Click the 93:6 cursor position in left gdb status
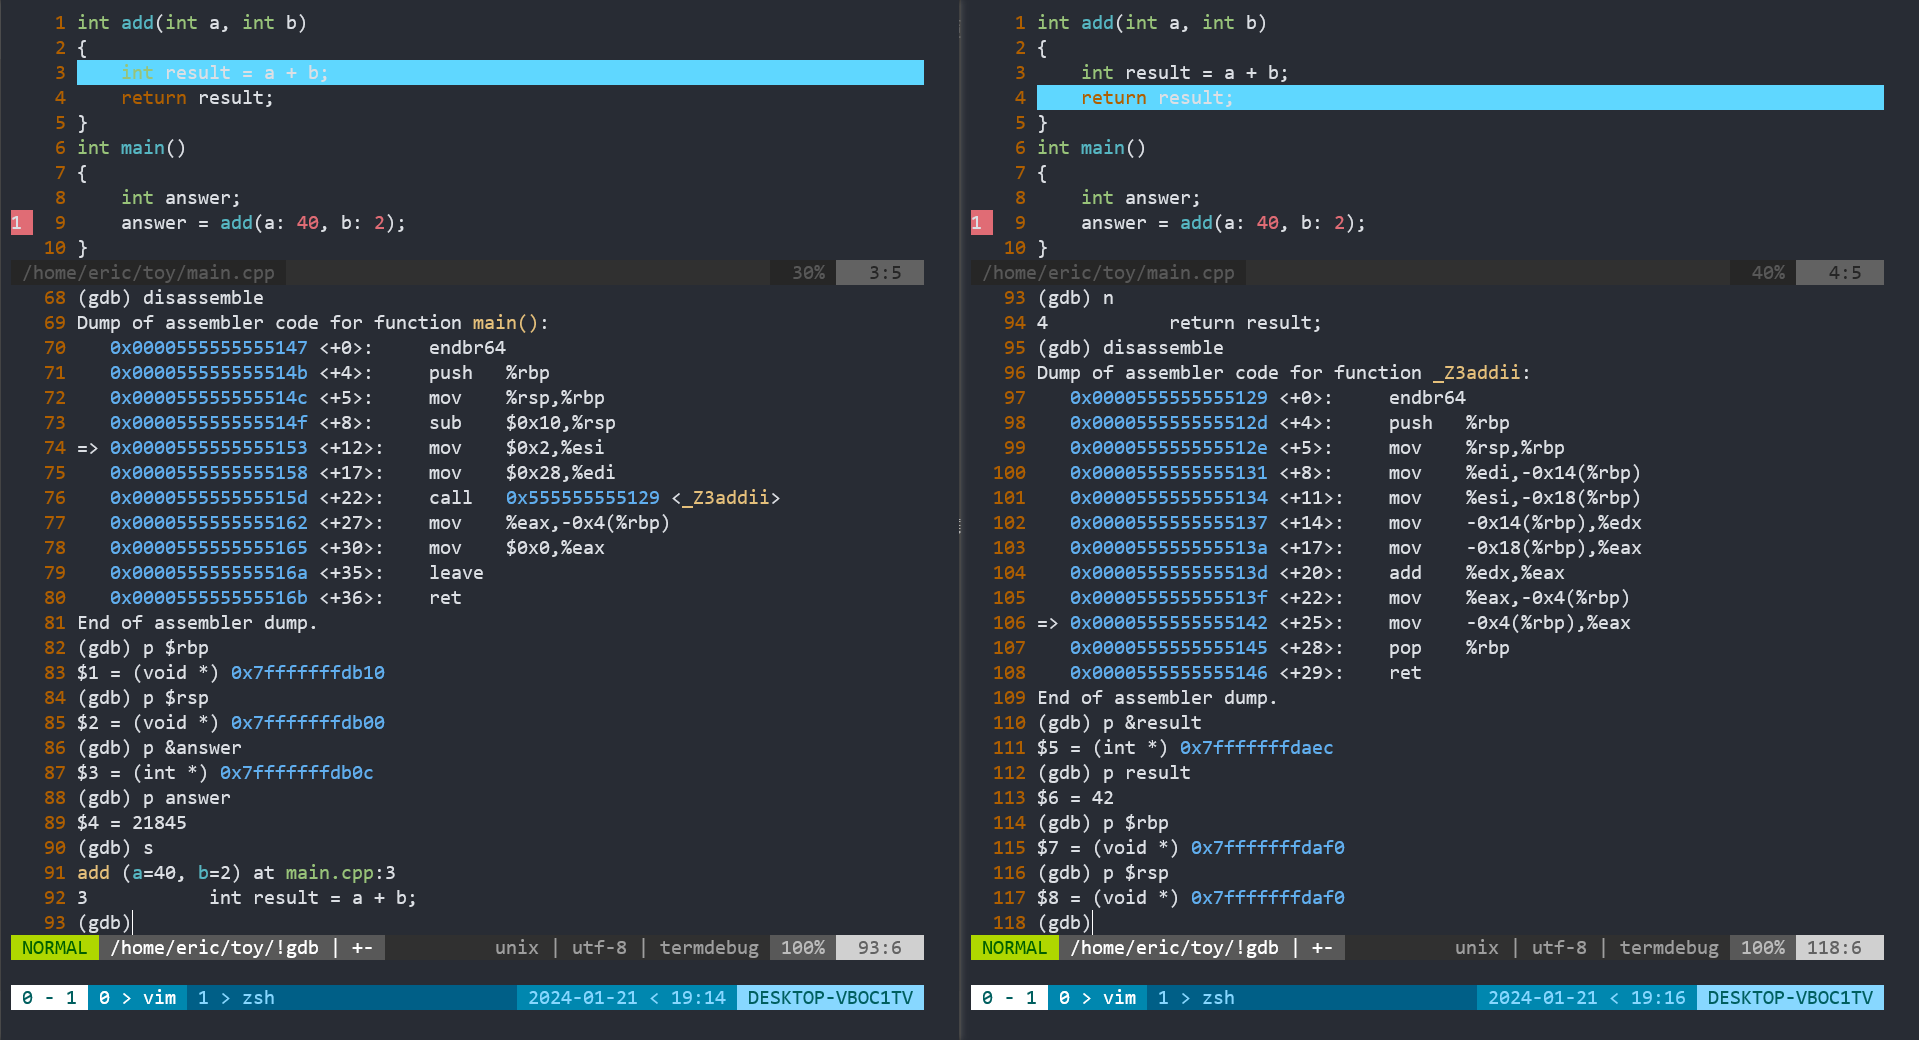 880,948
